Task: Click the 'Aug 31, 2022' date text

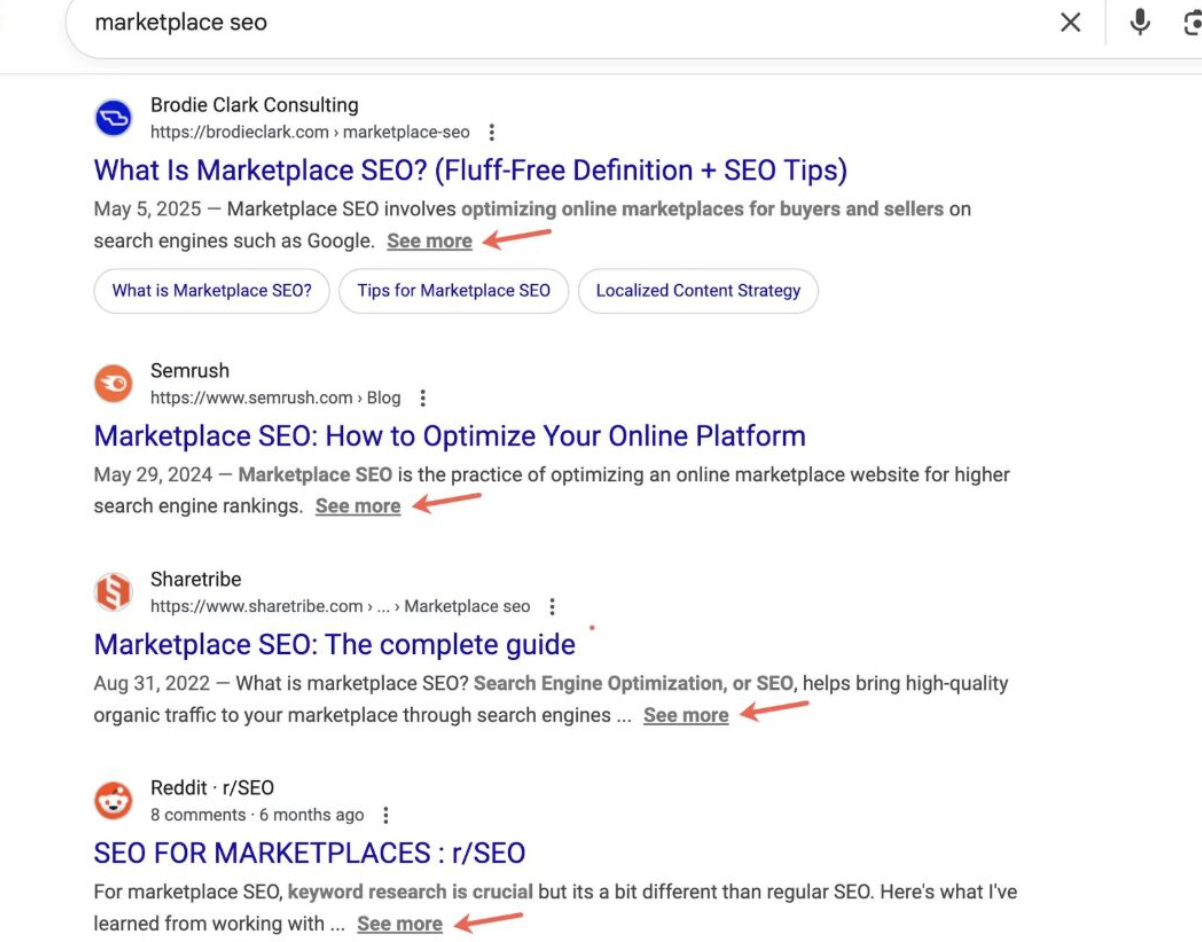Action: click(152, 684)
